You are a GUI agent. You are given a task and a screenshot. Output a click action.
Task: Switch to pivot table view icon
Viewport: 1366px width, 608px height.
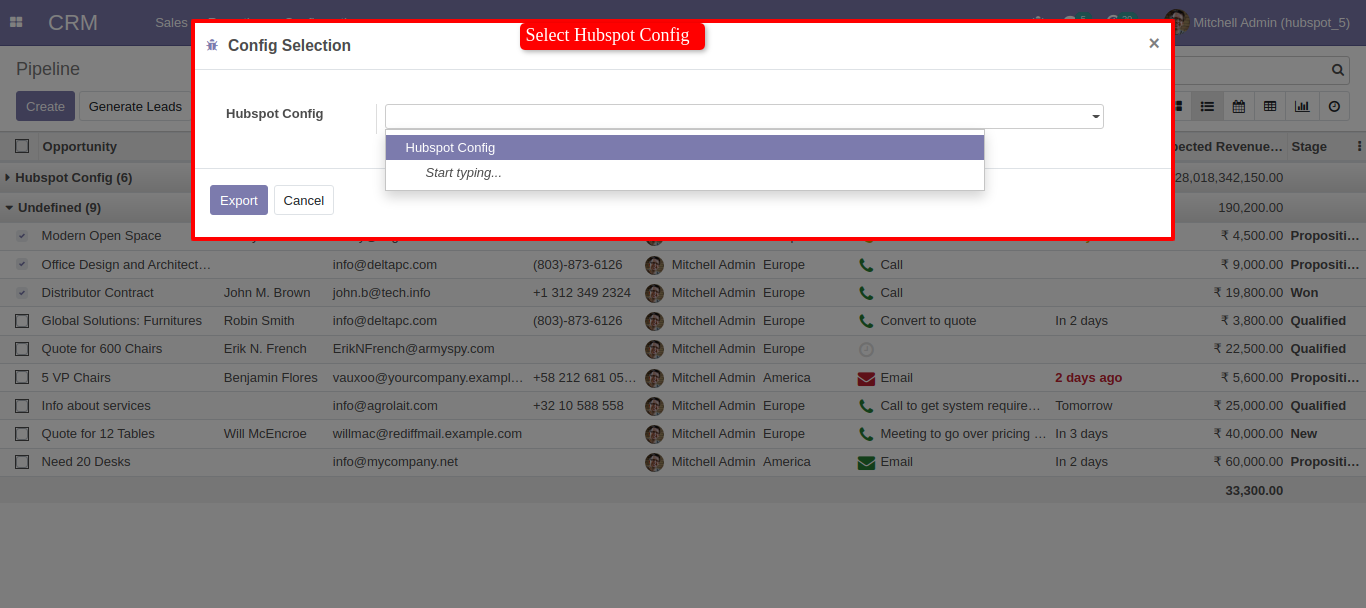pos(1270,106)
